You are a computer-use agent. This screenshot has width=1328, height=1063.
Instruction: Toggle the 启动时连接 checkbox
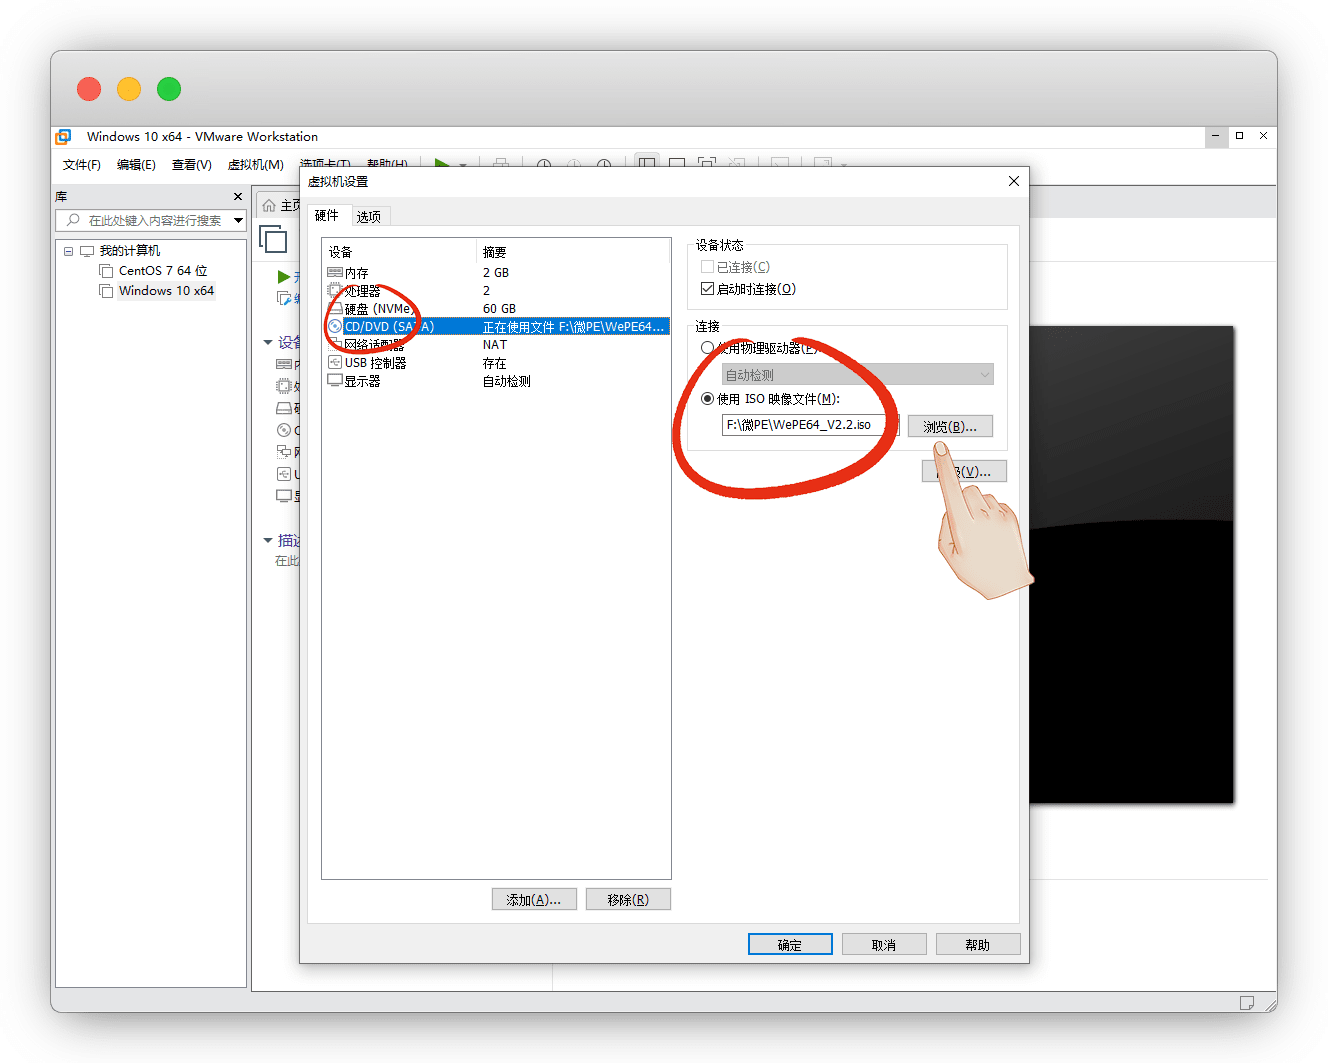click(708, 289)
